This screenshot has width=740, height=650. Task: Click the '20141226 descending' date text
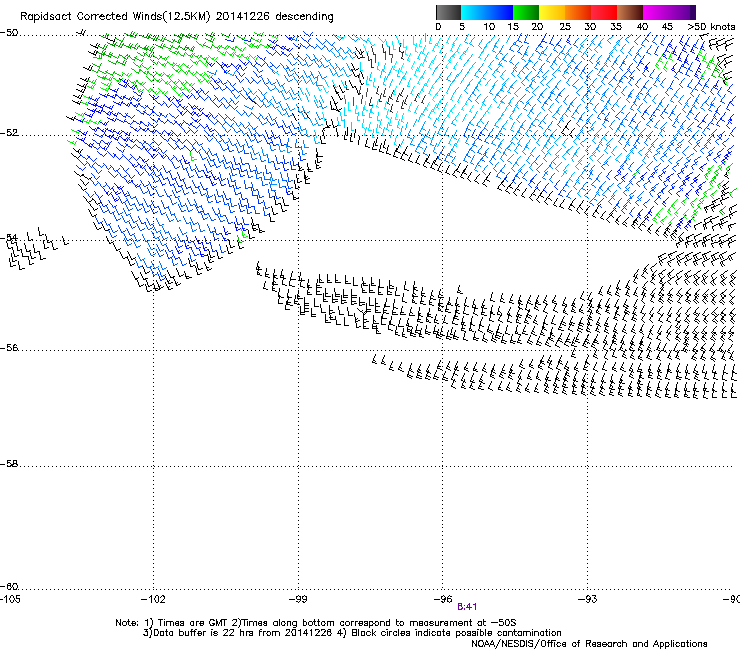[275, 17]
